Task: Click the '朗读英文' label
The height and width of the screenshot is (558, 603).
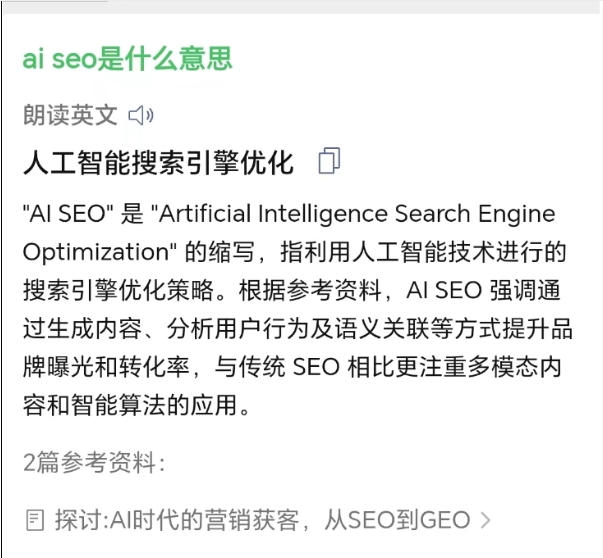Action: point(70,116)
